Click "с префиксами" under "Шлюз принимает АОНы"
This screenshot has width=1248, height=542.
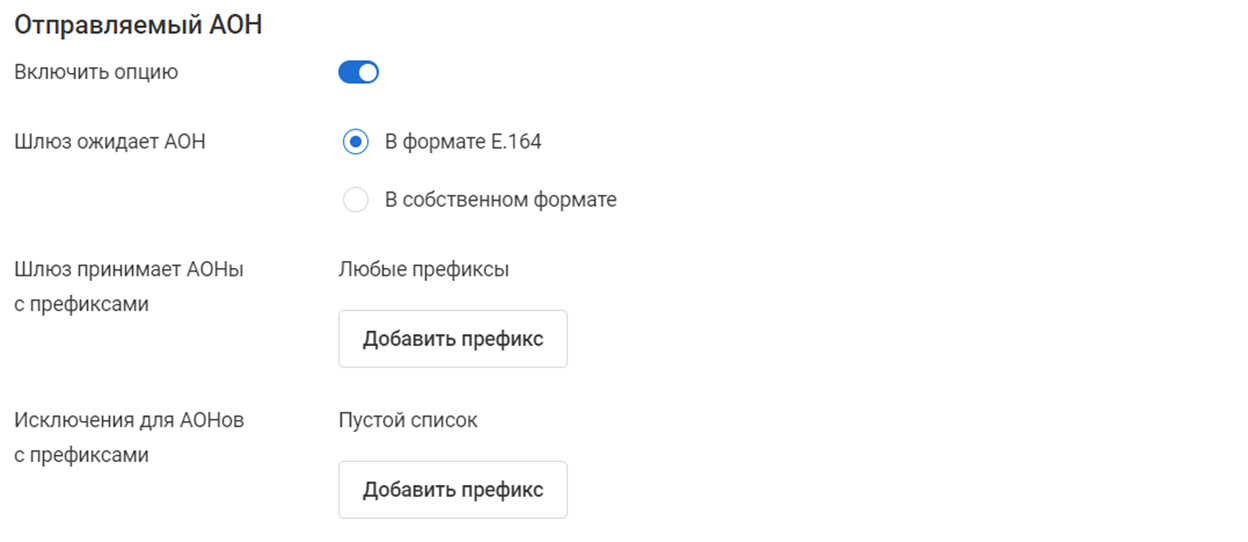click(x=81, y=304)
